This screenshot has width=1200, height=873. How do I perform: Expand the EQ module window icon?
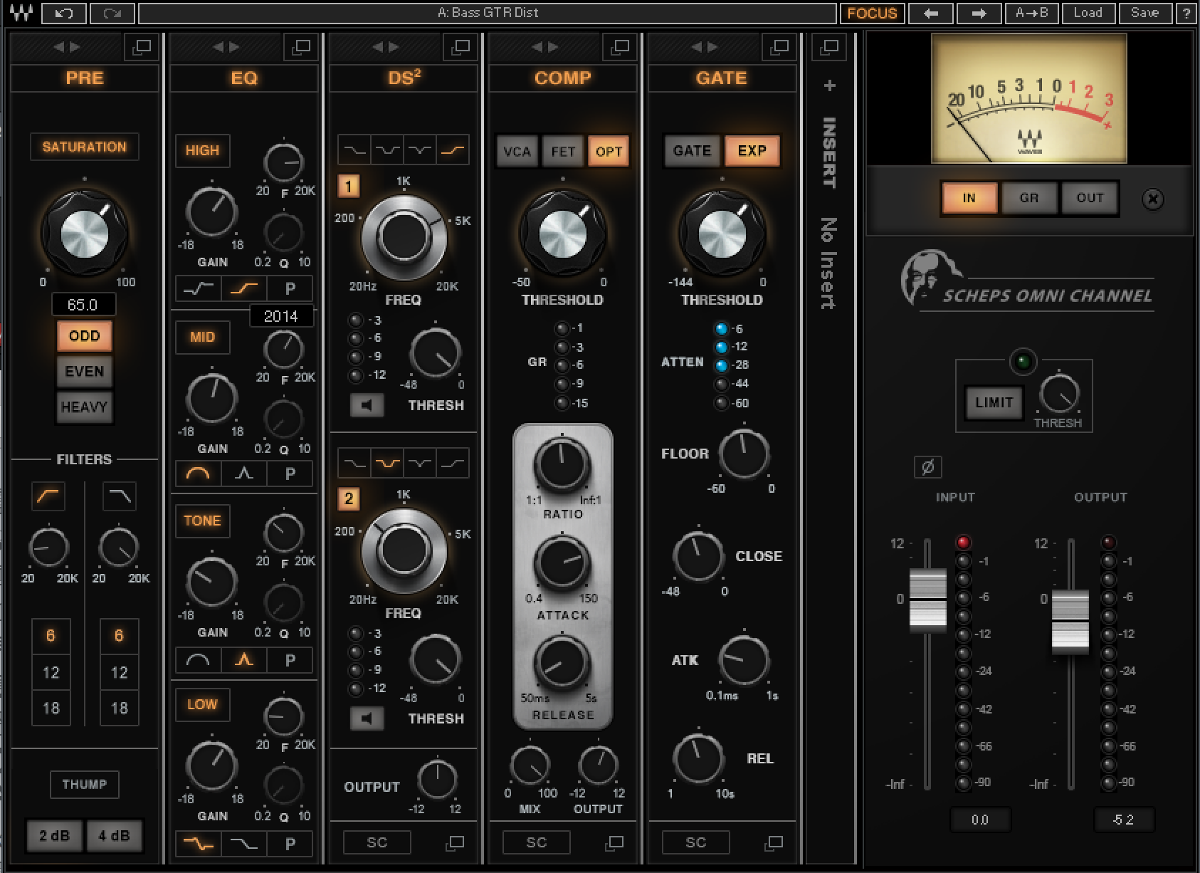click(x=299, y=46)
